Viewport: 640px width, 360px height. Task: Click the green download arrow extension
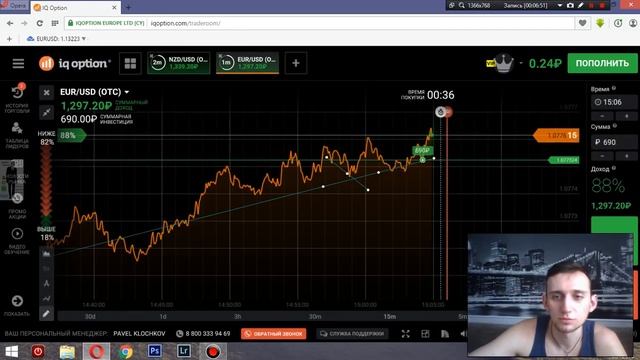pos(600,23)
